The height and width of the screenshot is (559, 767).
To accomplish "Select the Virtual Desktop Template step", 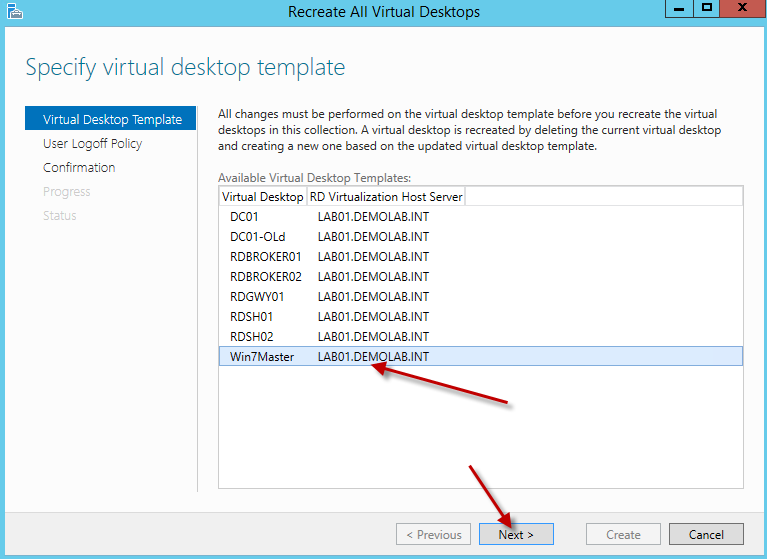I will coord(112,119).
